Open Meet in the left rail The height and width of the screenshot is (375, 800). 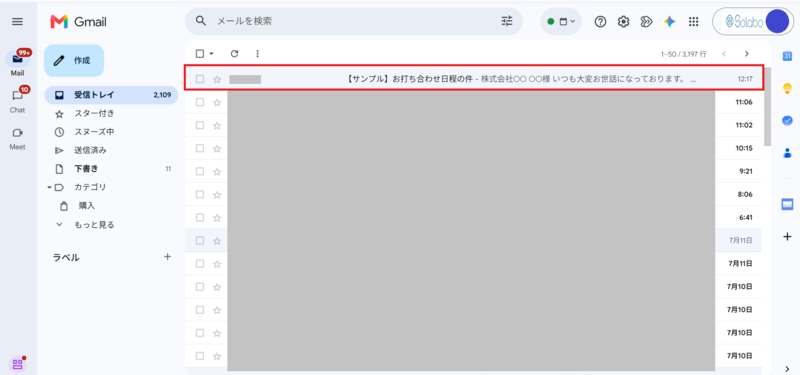point(17,138)
